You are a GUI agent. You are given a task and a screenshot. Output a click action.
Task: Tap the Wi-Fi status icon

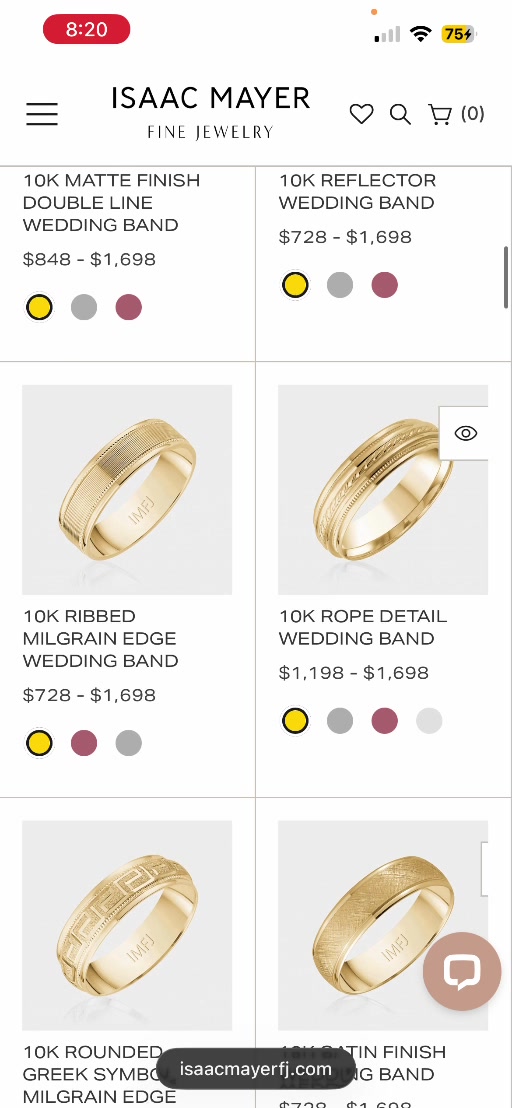[421, 33]
